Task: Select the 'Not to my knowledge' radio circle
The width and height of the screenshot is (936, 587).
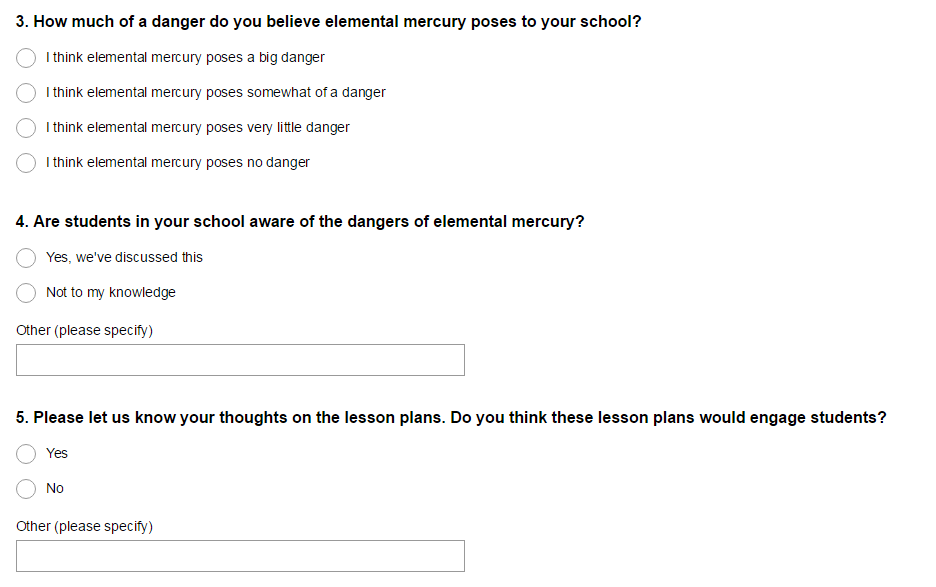Action: click(x=27, y=293)
